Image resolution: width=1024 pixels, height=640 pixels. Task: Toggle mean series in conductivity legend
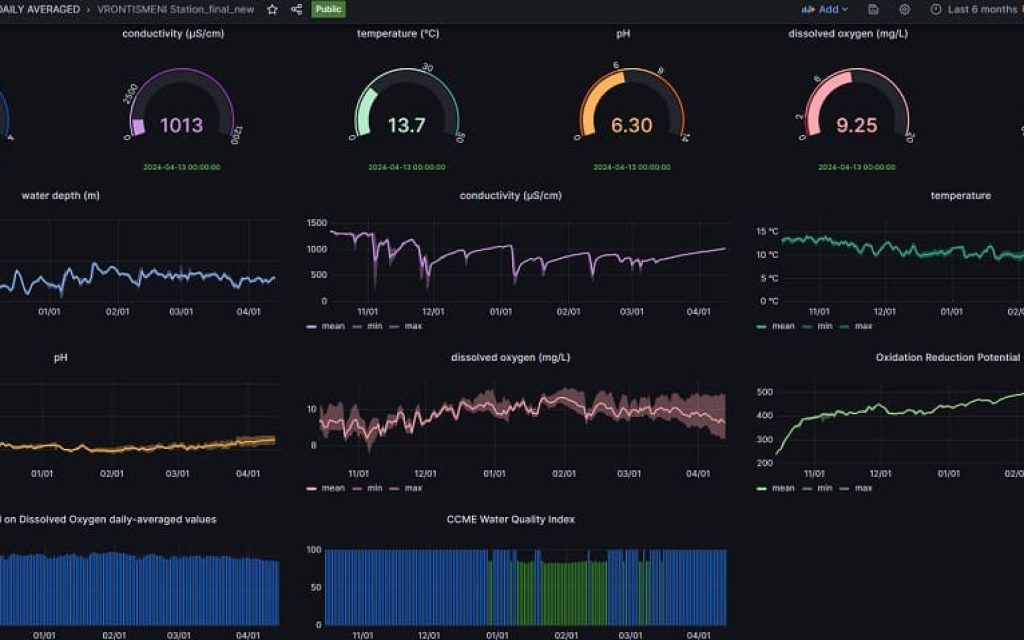click(x=327, y=326)
